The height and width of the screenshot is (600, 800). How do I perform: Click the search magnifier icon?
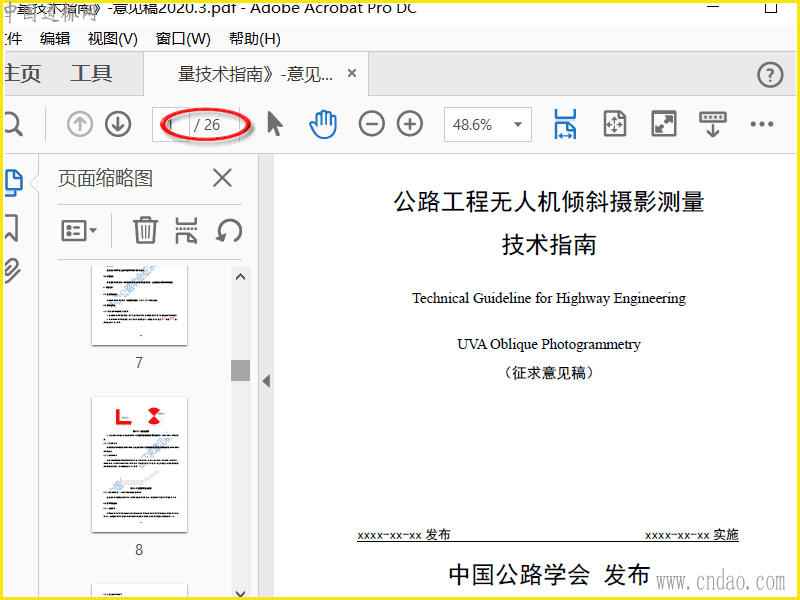[x=13, y=124]
